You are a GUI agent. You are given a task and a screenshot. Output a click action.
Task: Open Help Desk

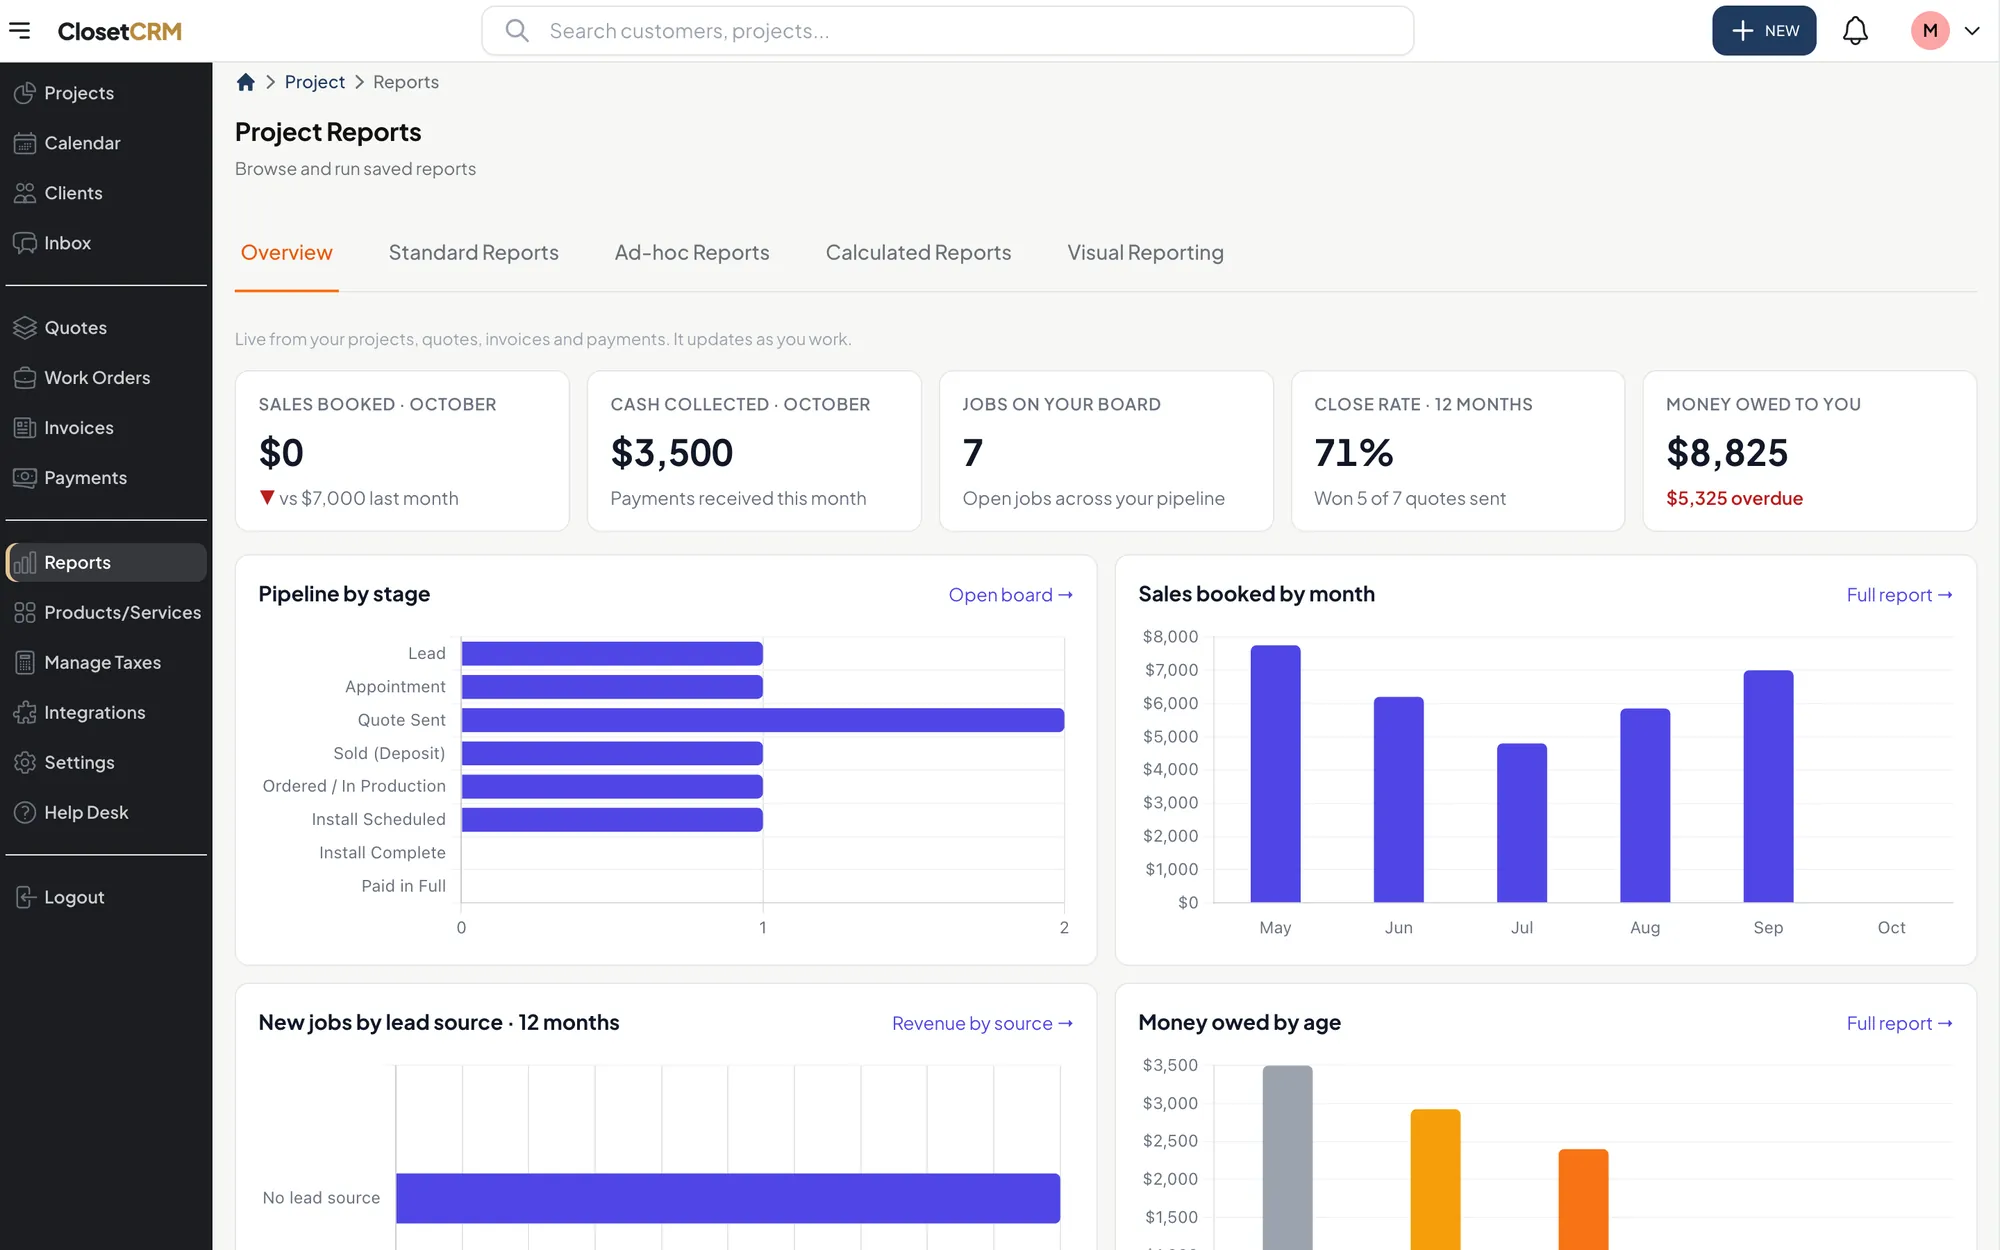pyautogui.click(x=106, y=813)
